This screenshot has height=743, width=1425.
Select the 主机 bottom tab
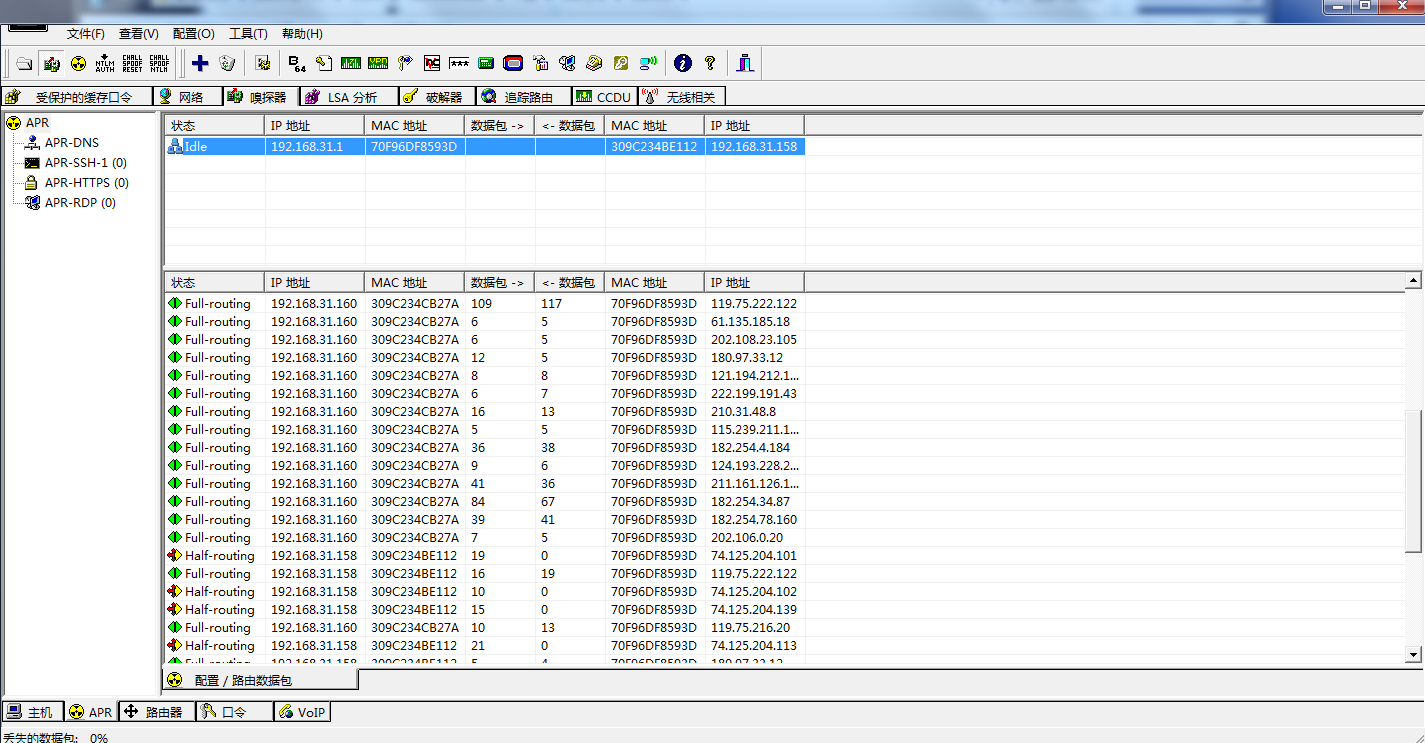[x=33, y=712]
